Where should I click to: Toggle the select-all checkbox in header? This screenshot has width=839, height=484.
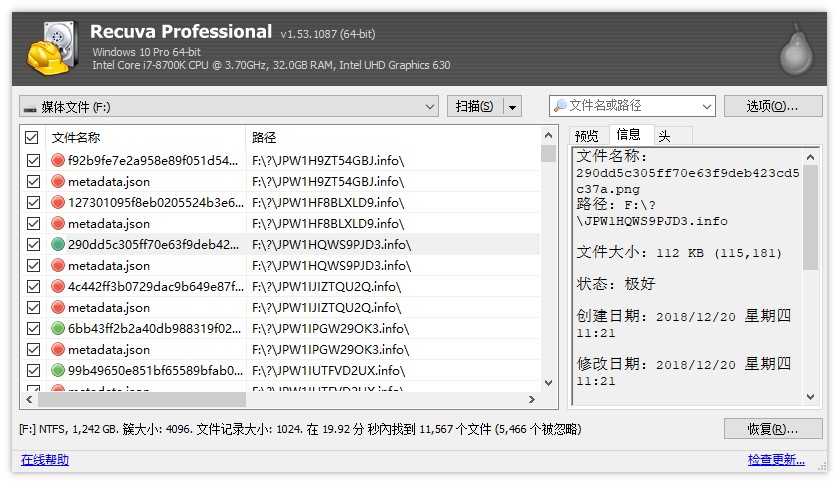pos(32,137)
